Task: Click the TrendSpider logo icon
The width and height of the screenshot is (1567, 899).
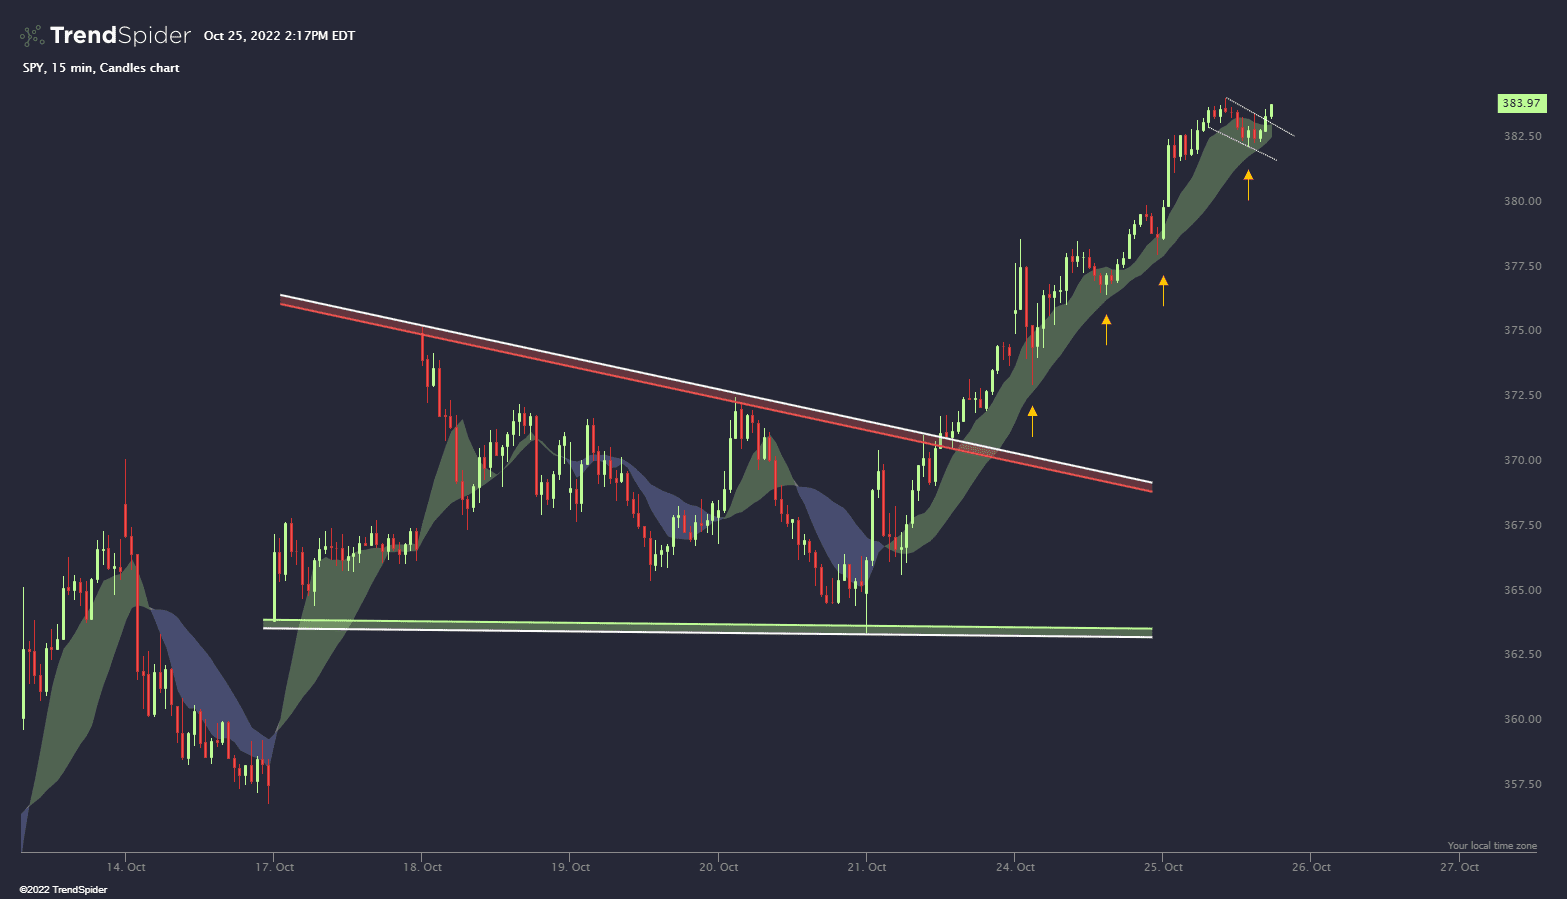Action: (30, 34)
